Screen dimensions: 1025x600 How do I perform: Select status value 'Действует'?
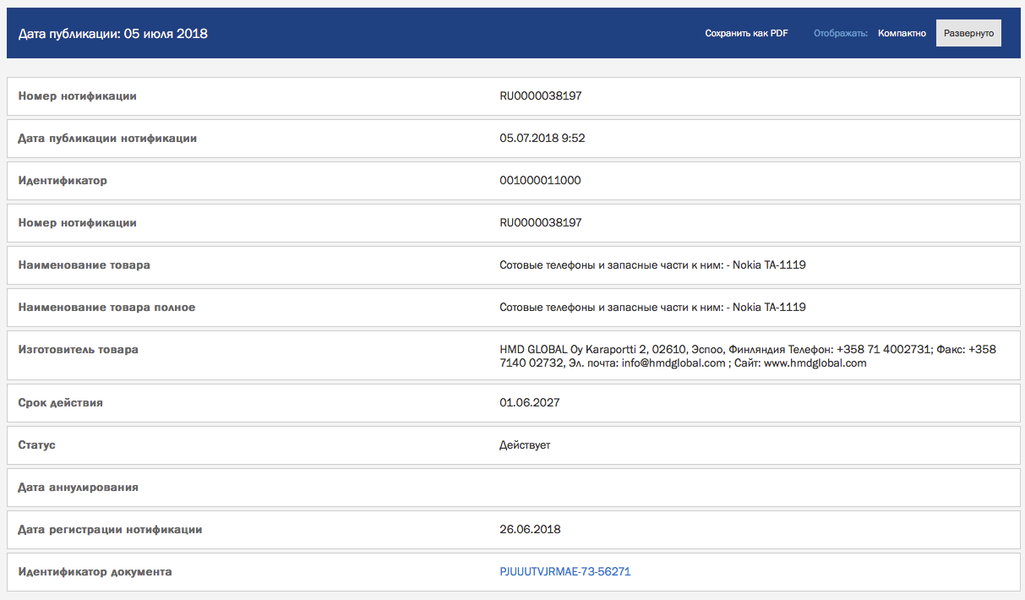(525, 445)
